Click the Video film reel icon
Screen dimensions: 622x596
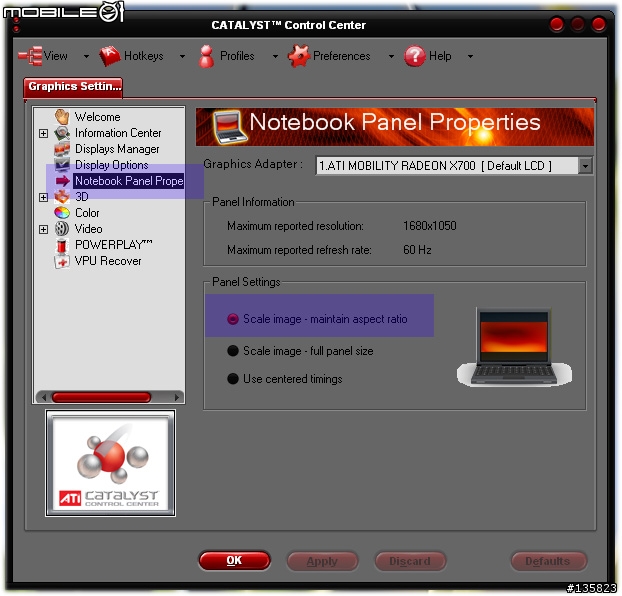pyautogui.click(x=62, y=229)
